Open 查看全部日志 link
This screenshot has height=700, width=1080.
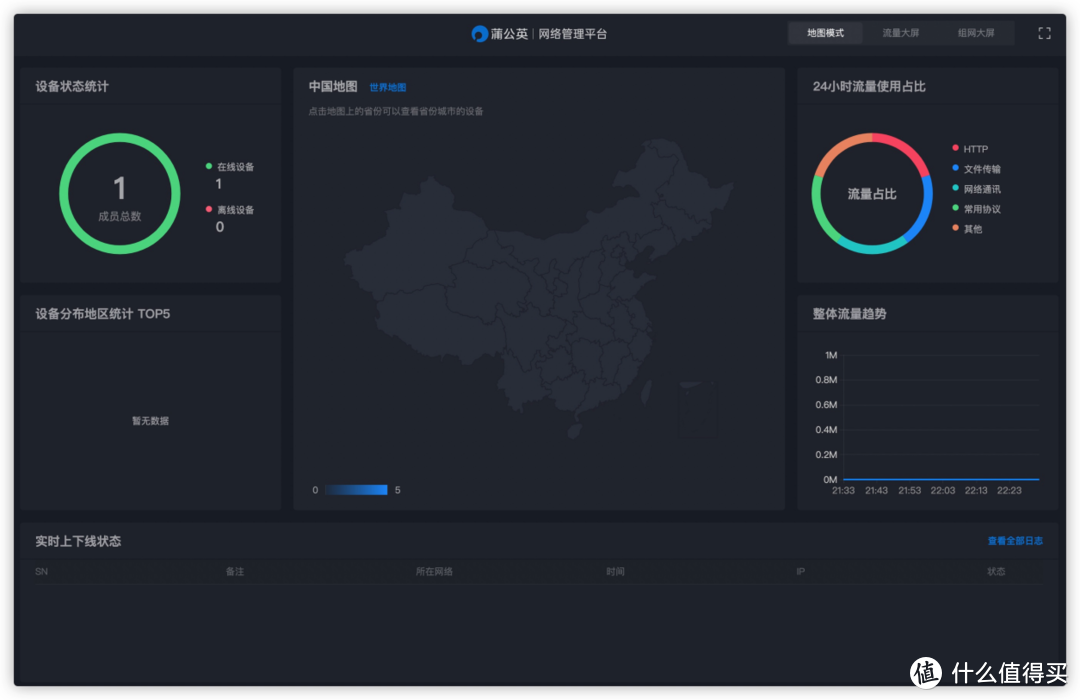coord(1015,541)
